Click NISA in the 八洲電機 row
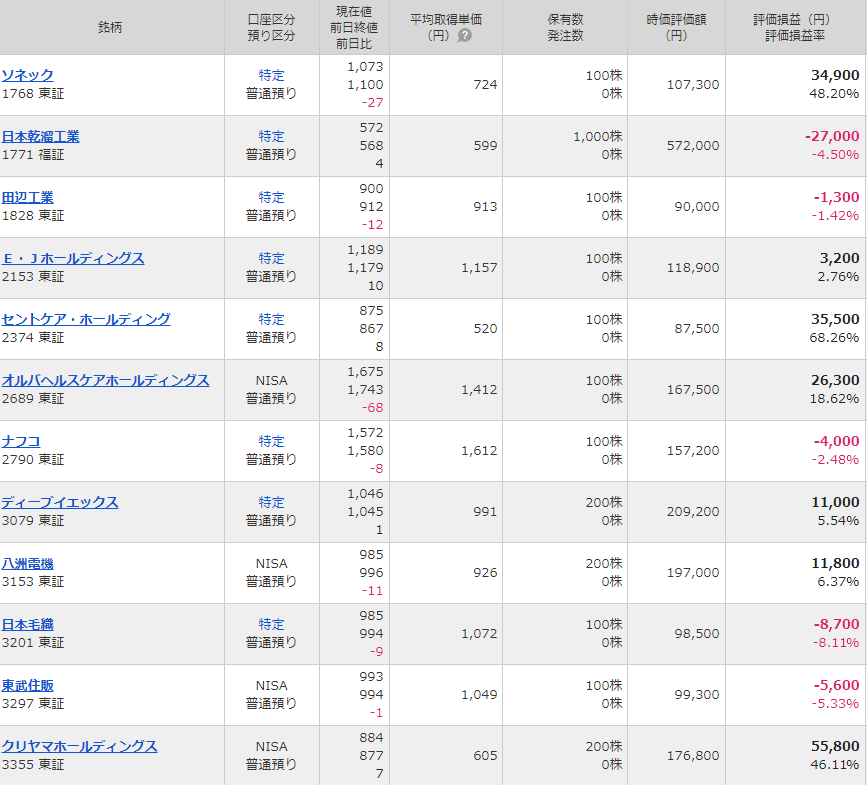Screen dimensions: 867x785 (x=271, y=564)
